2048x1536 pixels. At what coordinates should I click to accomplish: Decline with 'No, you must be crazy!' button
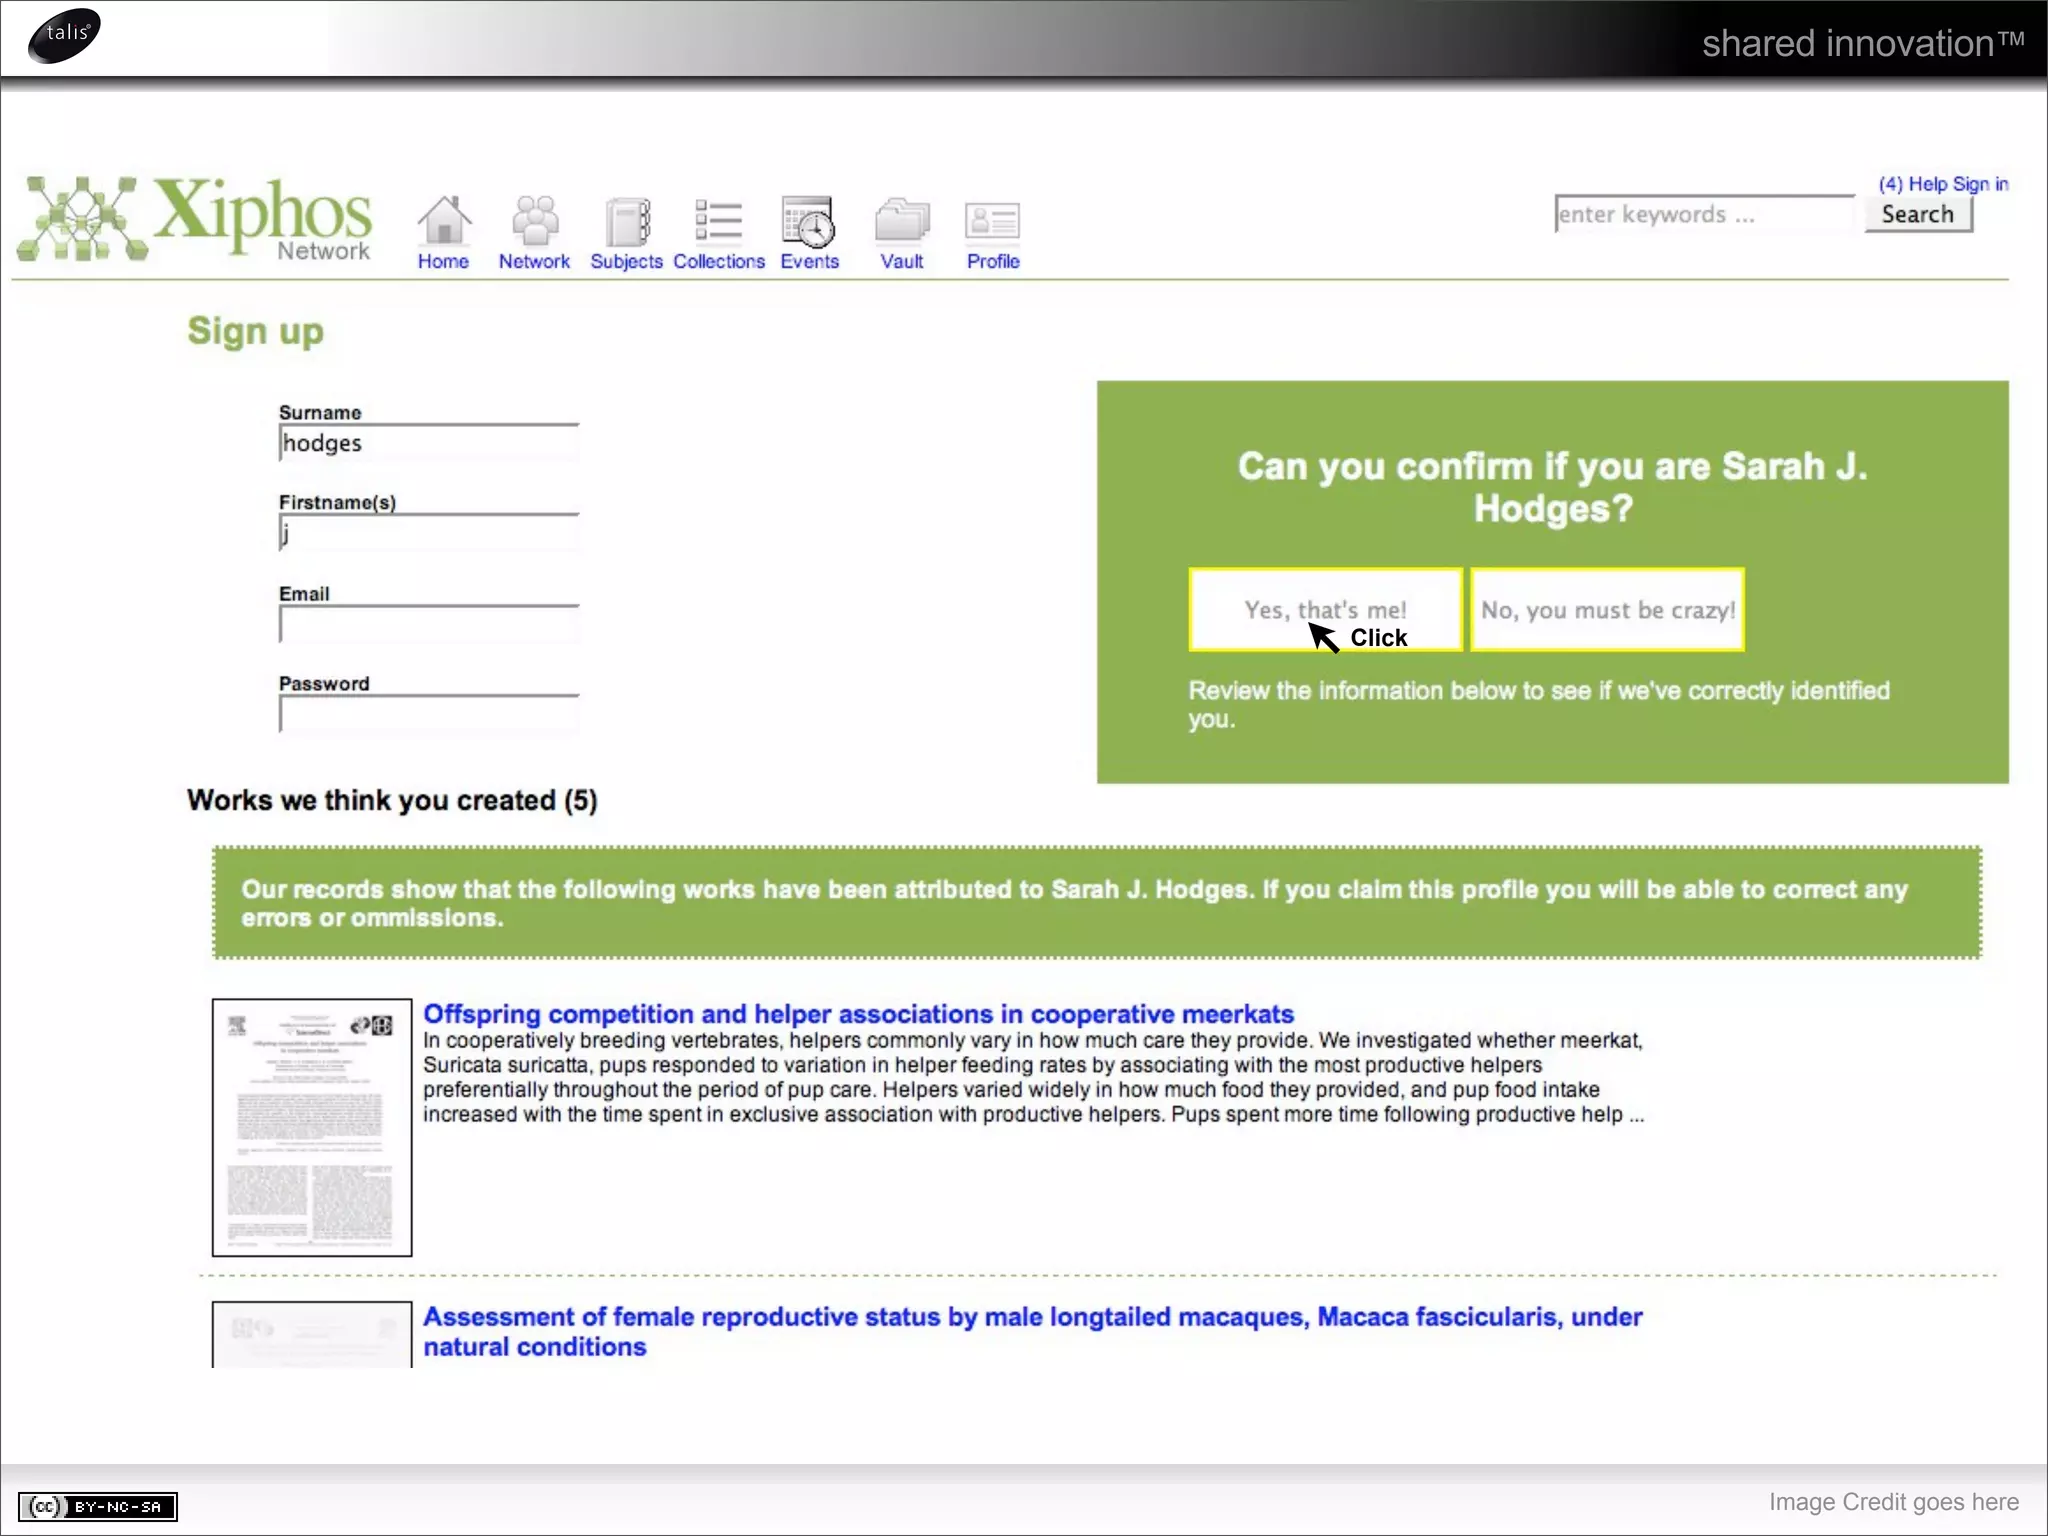click(1608, 610)
